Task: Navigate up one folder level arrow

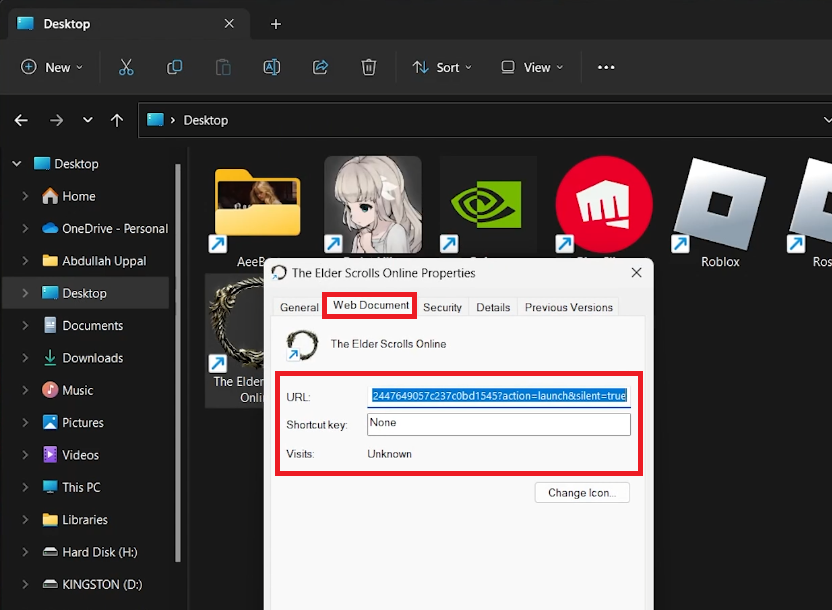Action: 117,120
